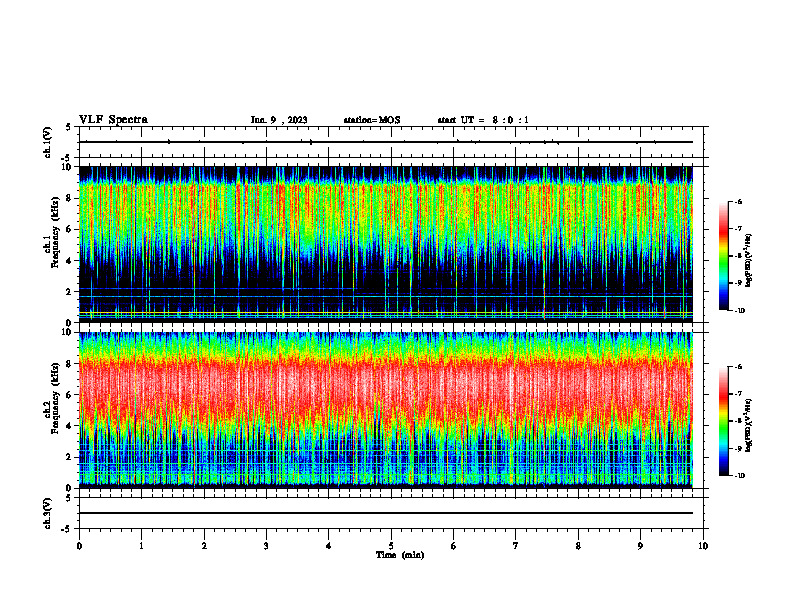Click the ch.1 voltage waveform trace
792x612 pixels.
tap(385, 142)
